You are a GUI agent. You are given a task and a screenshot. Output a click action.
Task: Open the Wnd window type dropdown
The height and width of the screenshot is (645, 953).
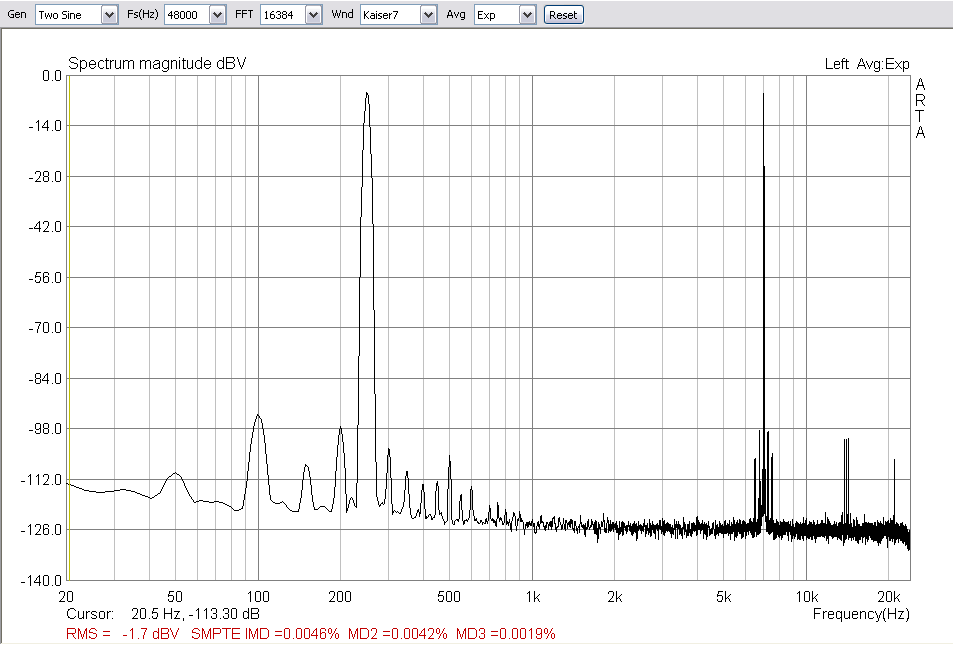click(x=428, y=15)
